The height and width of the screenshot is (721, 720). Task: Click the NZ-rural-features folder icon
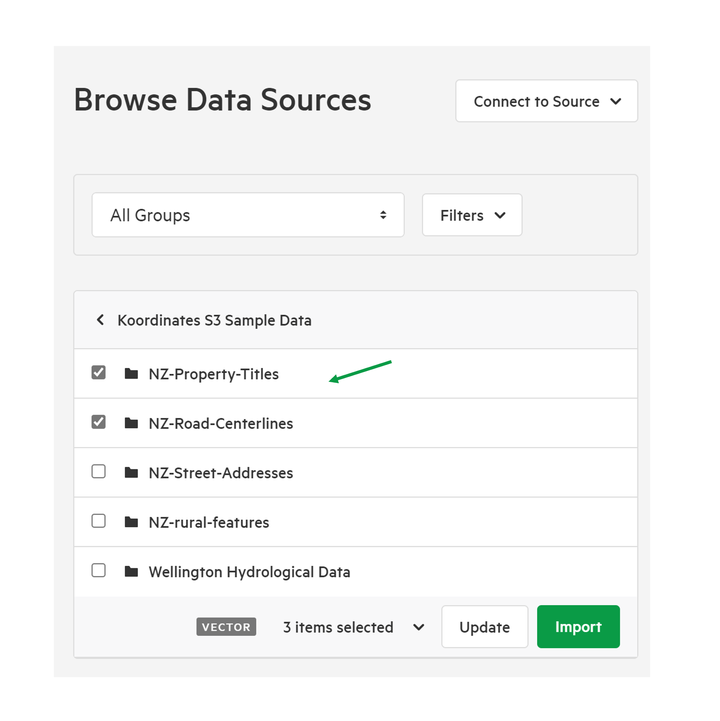pyautogui.click(x=131, y=522)
